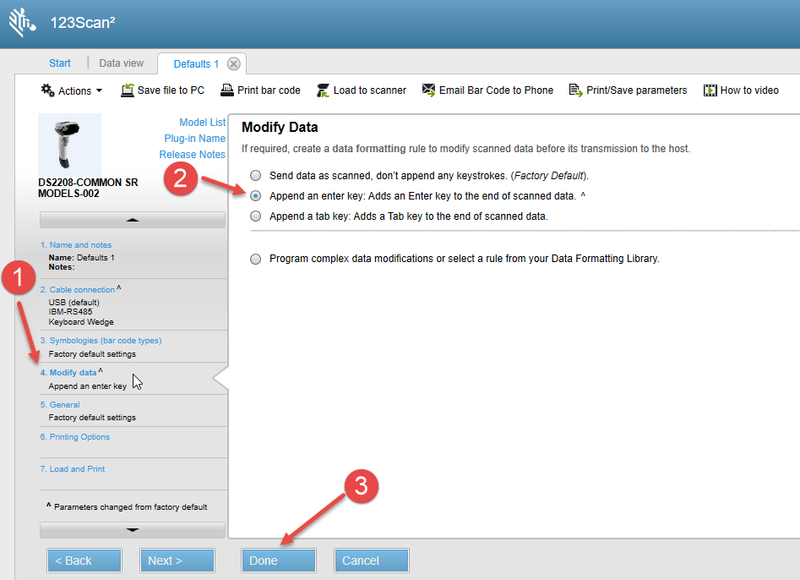The height and width of the screenshot is (580, 800).
Task: Click the Email Bar Code to Phone envelope icon
Action: click(x=429, y=90)
